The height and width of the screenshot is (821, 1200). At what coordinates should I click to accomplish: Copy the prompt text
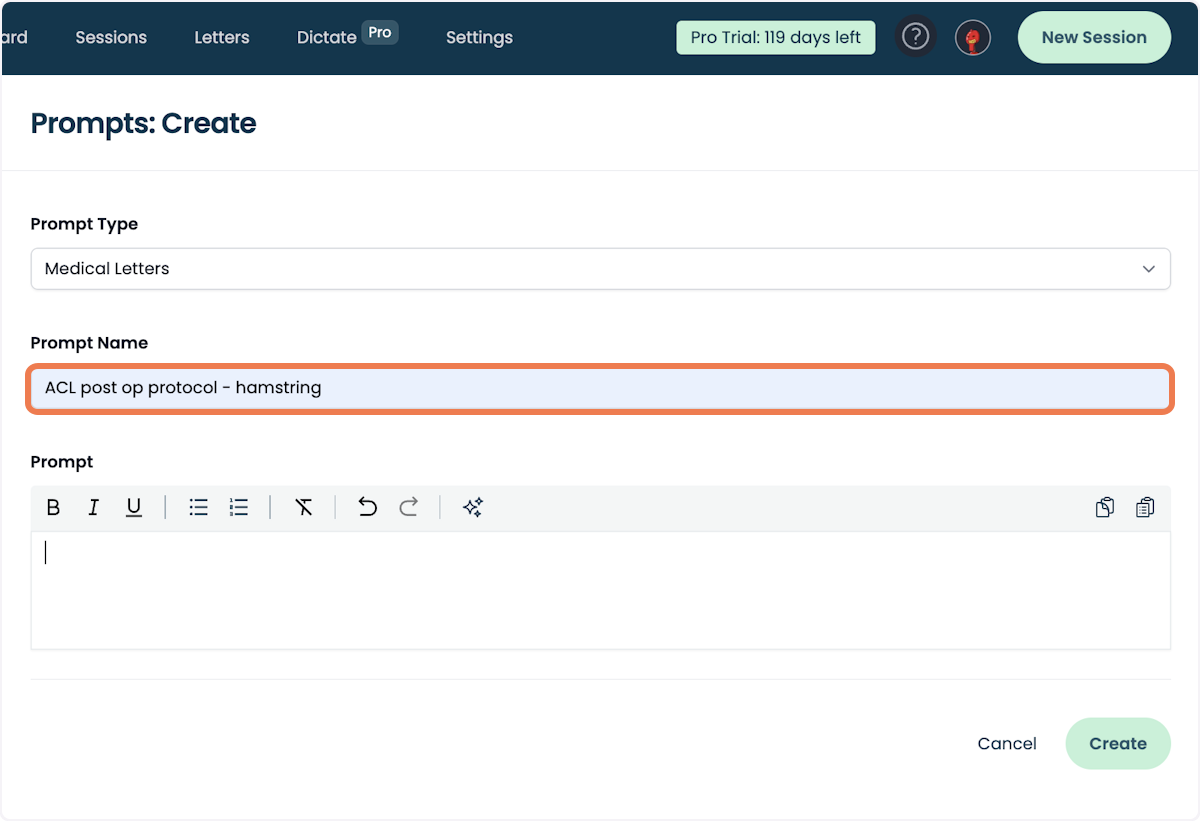click(1104, 507)
